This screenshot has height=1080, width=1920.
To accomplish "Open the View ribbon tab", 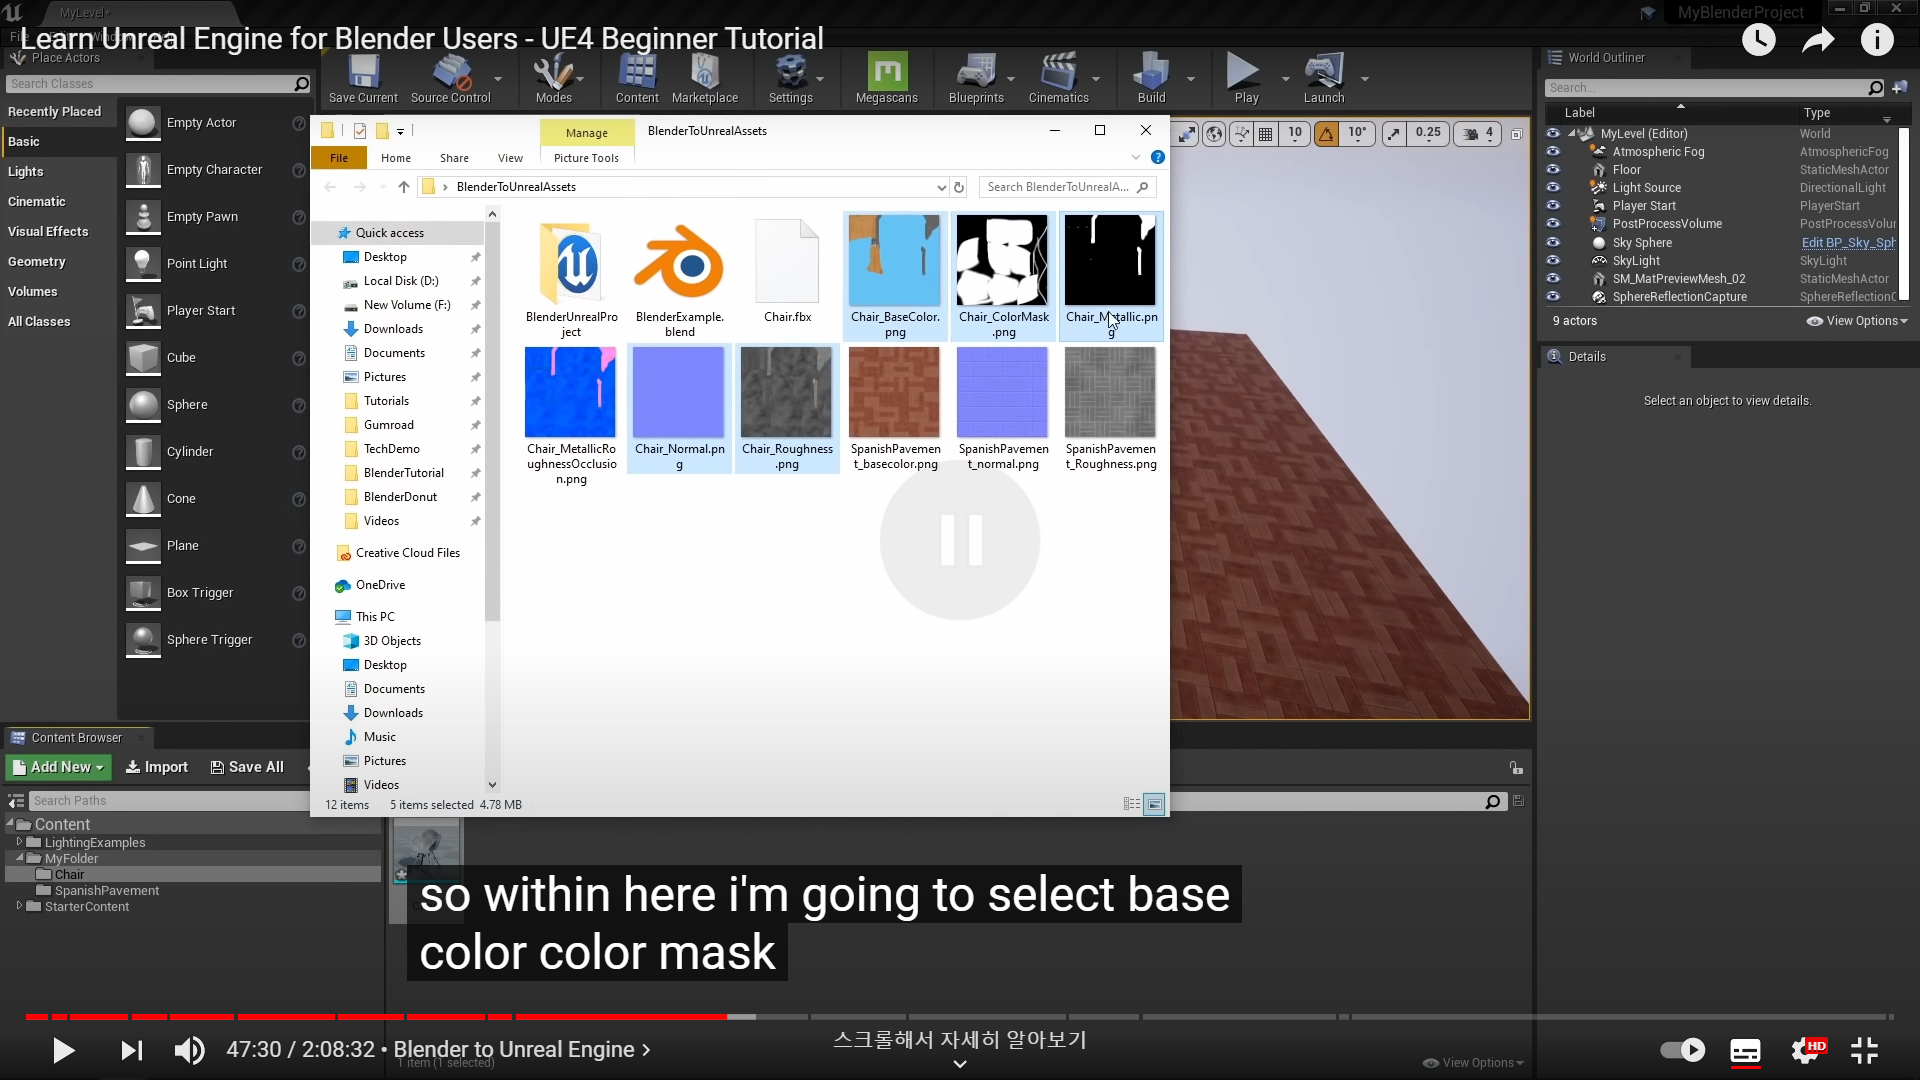I will pyautogui.click(x=510, y=158).
